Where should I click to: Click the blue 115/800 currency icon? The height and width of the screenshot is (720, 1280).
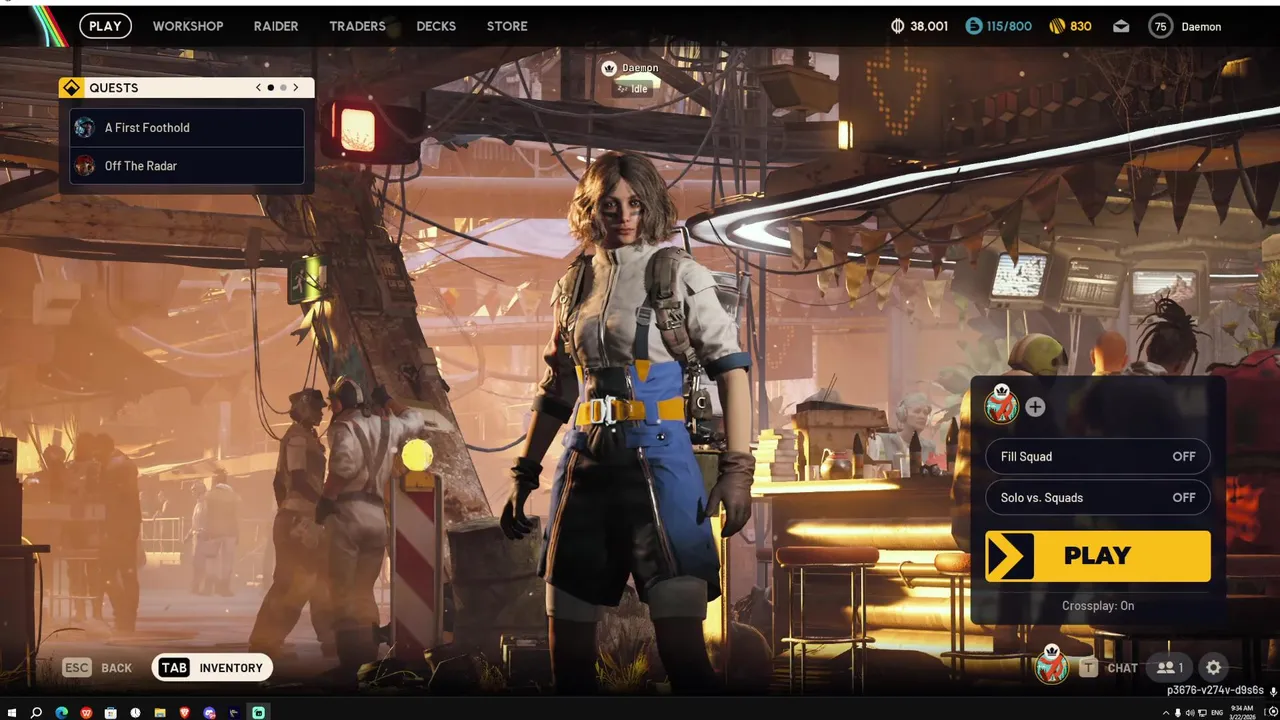(973, 26)
